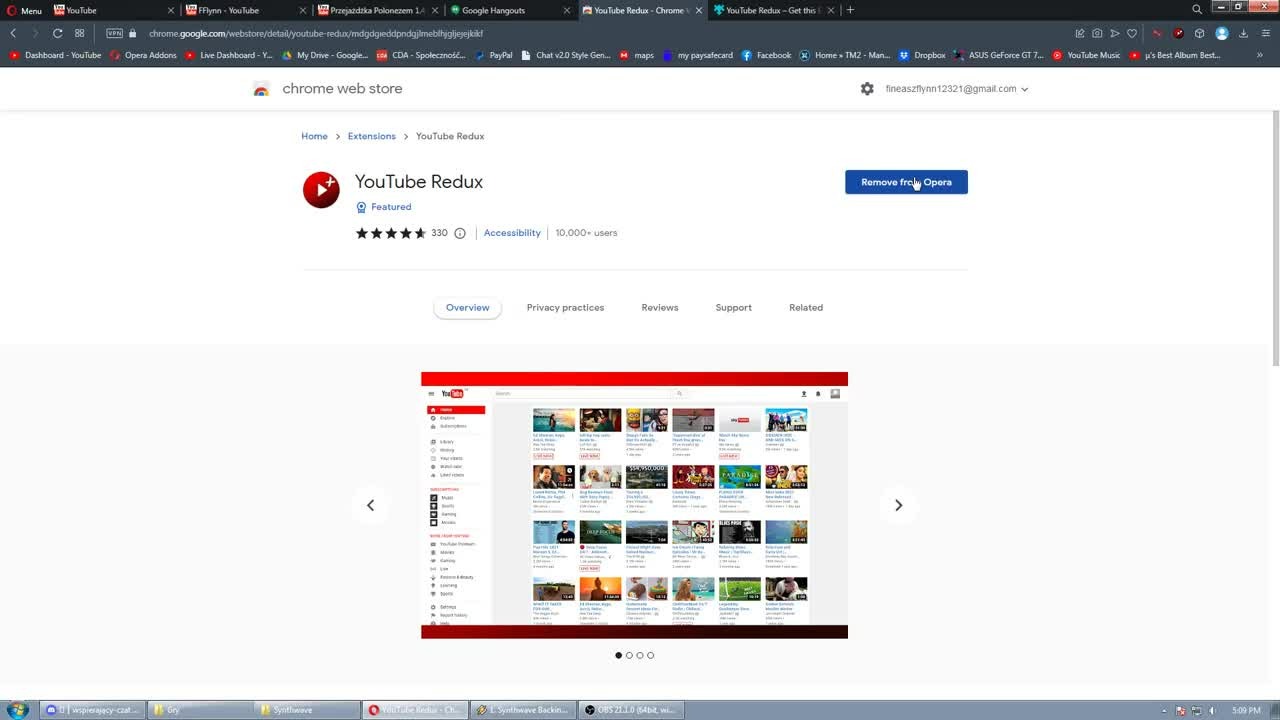
Task: Expand the account email dropdown
Action: coord(956,88)
